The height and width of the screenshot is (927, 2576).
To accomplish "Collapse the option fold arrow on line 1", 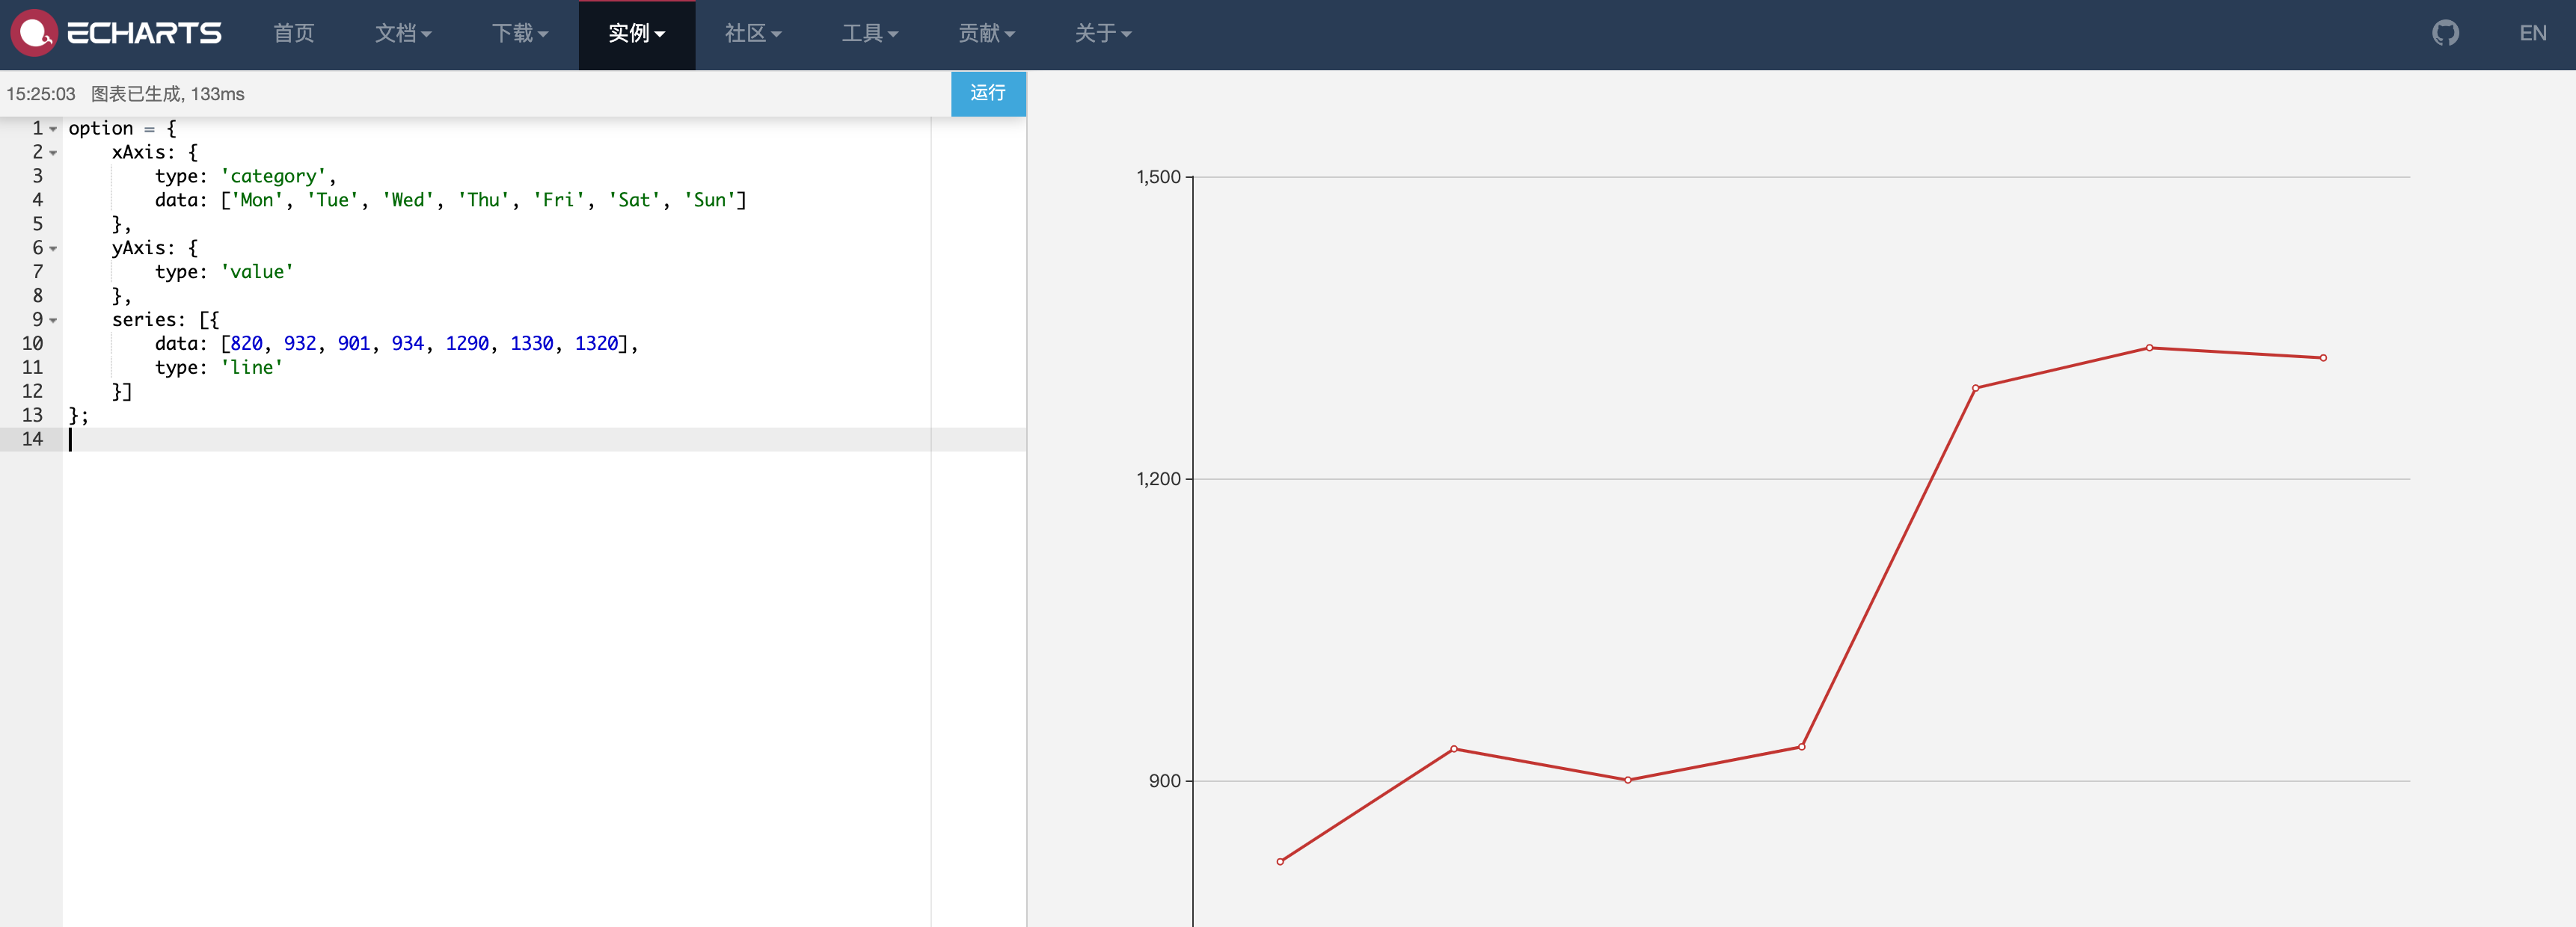I will (x=53, y=129).
